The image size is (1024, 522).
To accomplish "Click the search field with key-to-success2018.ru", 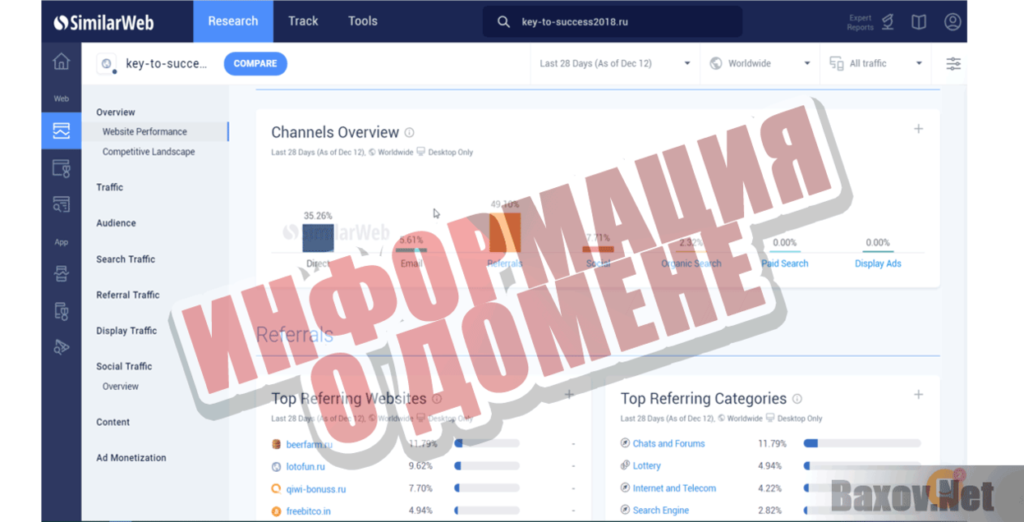I will [x=612, y=21].
